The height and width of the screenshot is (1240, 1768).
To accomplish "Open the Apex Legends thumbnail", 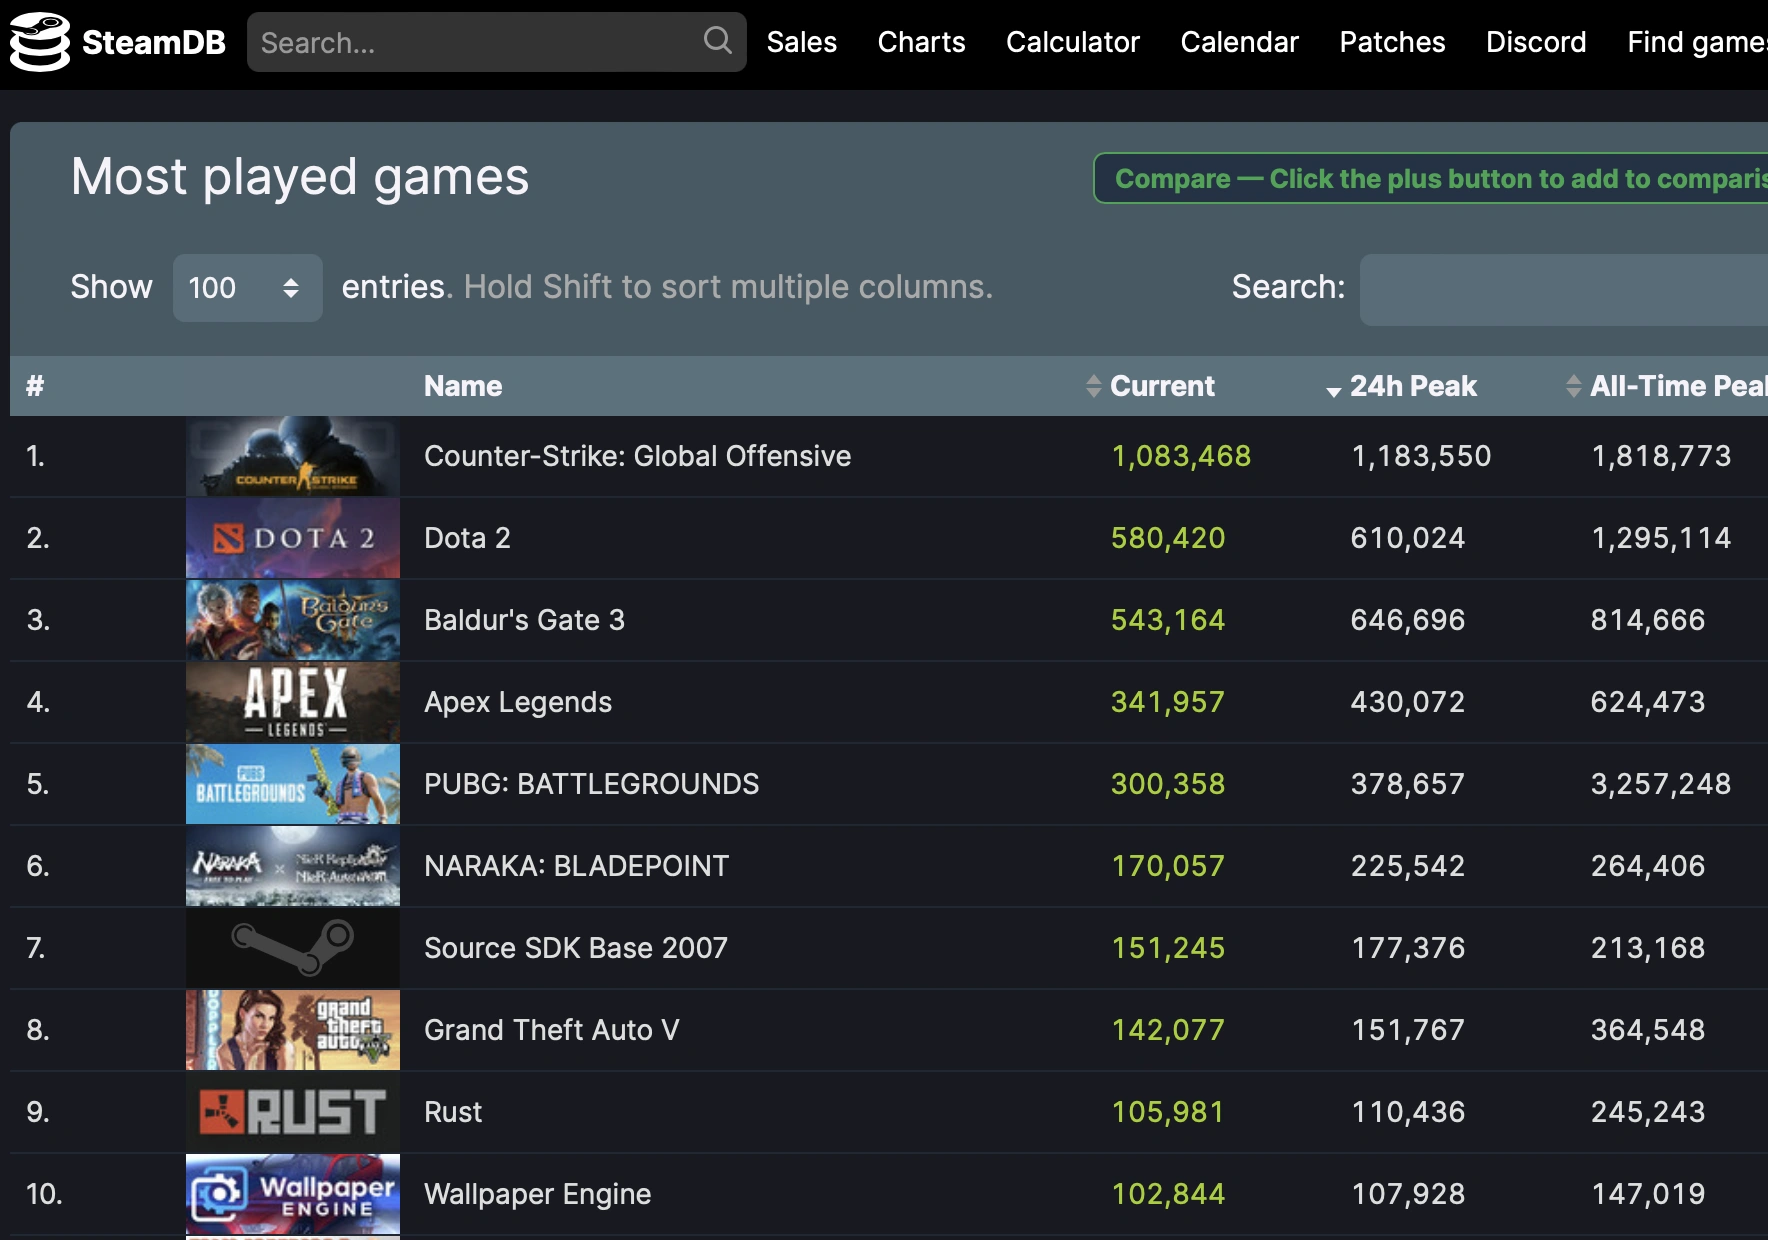I will point(293,702).
